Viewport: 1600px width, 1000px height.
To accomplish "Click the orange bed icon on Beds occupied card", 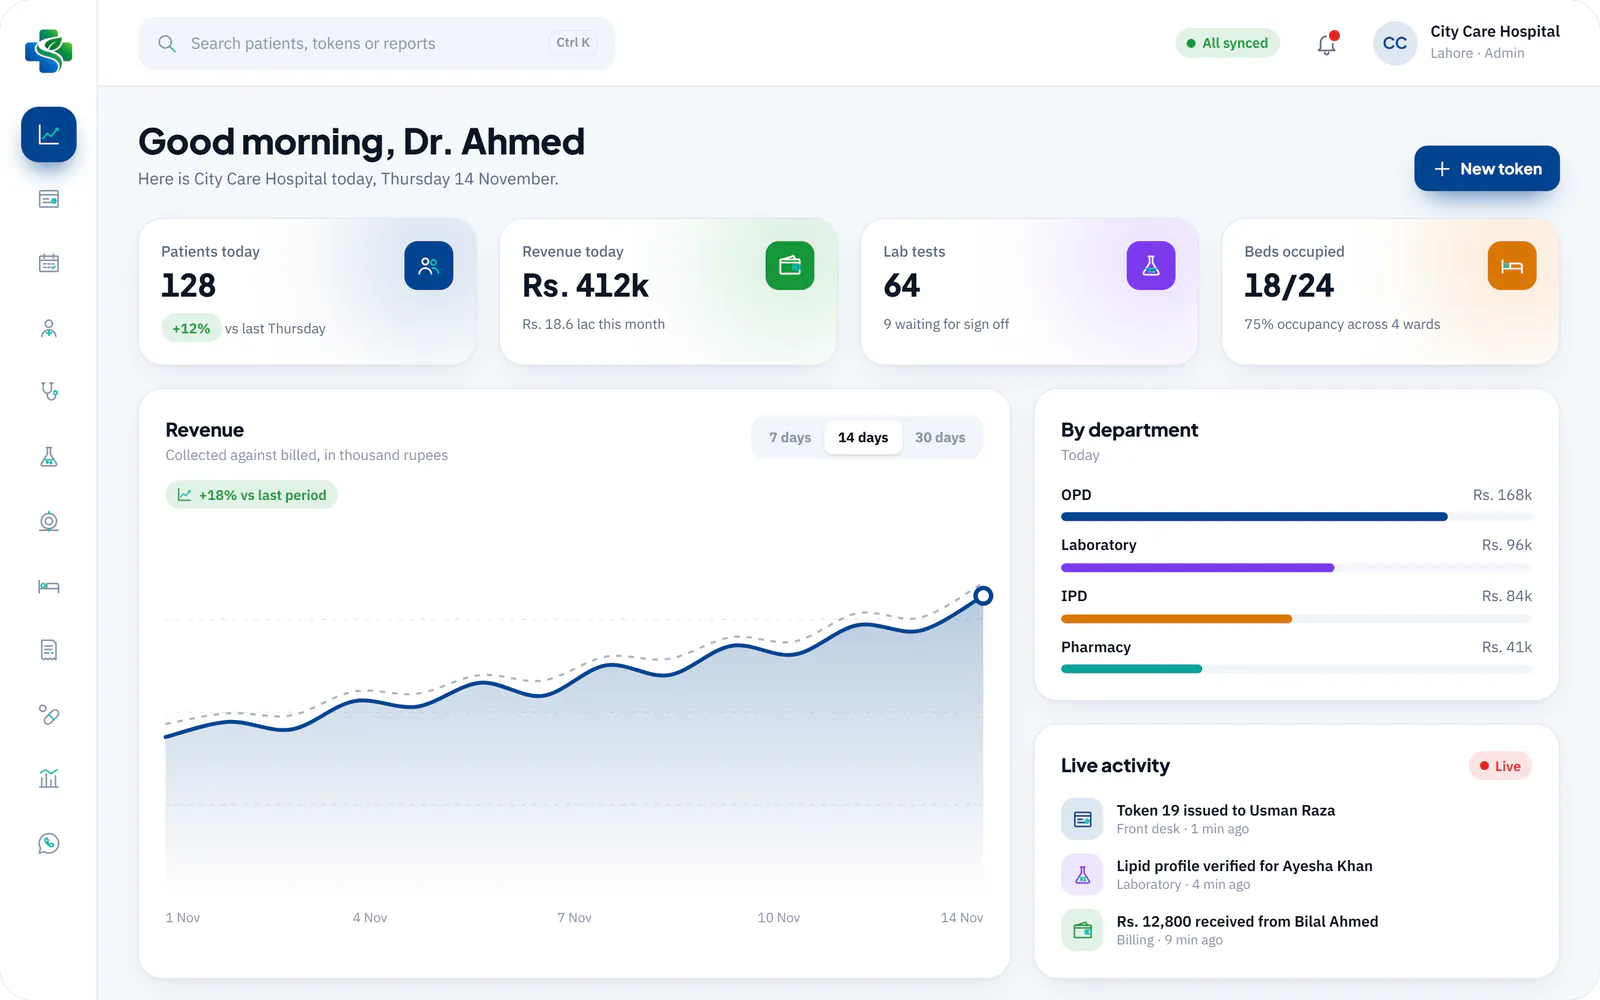I will click(x=1512, y=266).
